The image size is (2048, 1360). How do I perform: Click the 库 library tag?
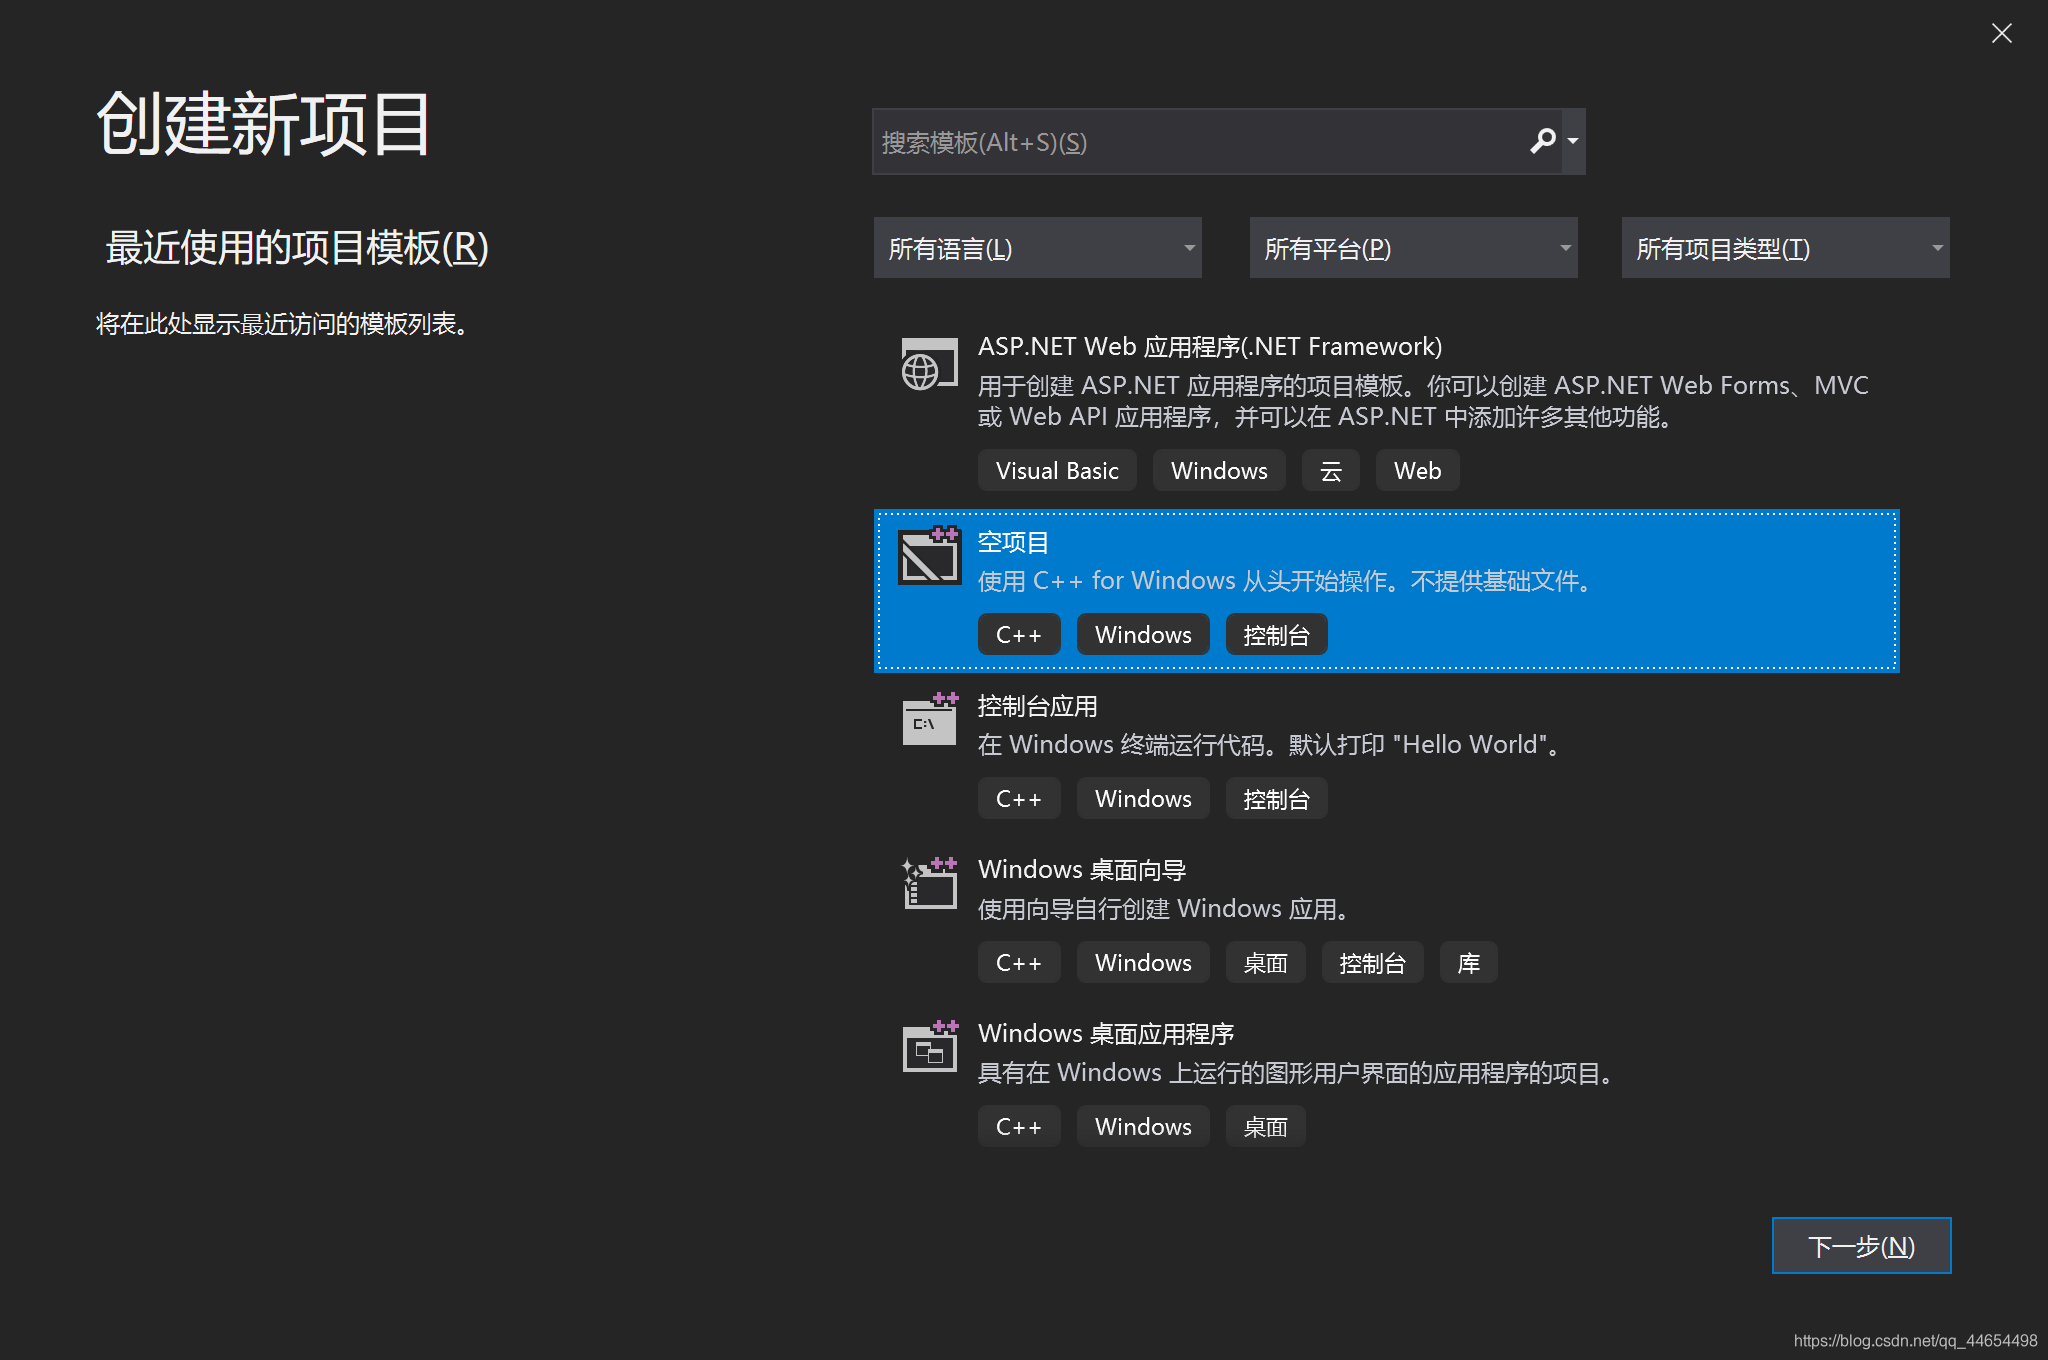tap(1468, 963)
